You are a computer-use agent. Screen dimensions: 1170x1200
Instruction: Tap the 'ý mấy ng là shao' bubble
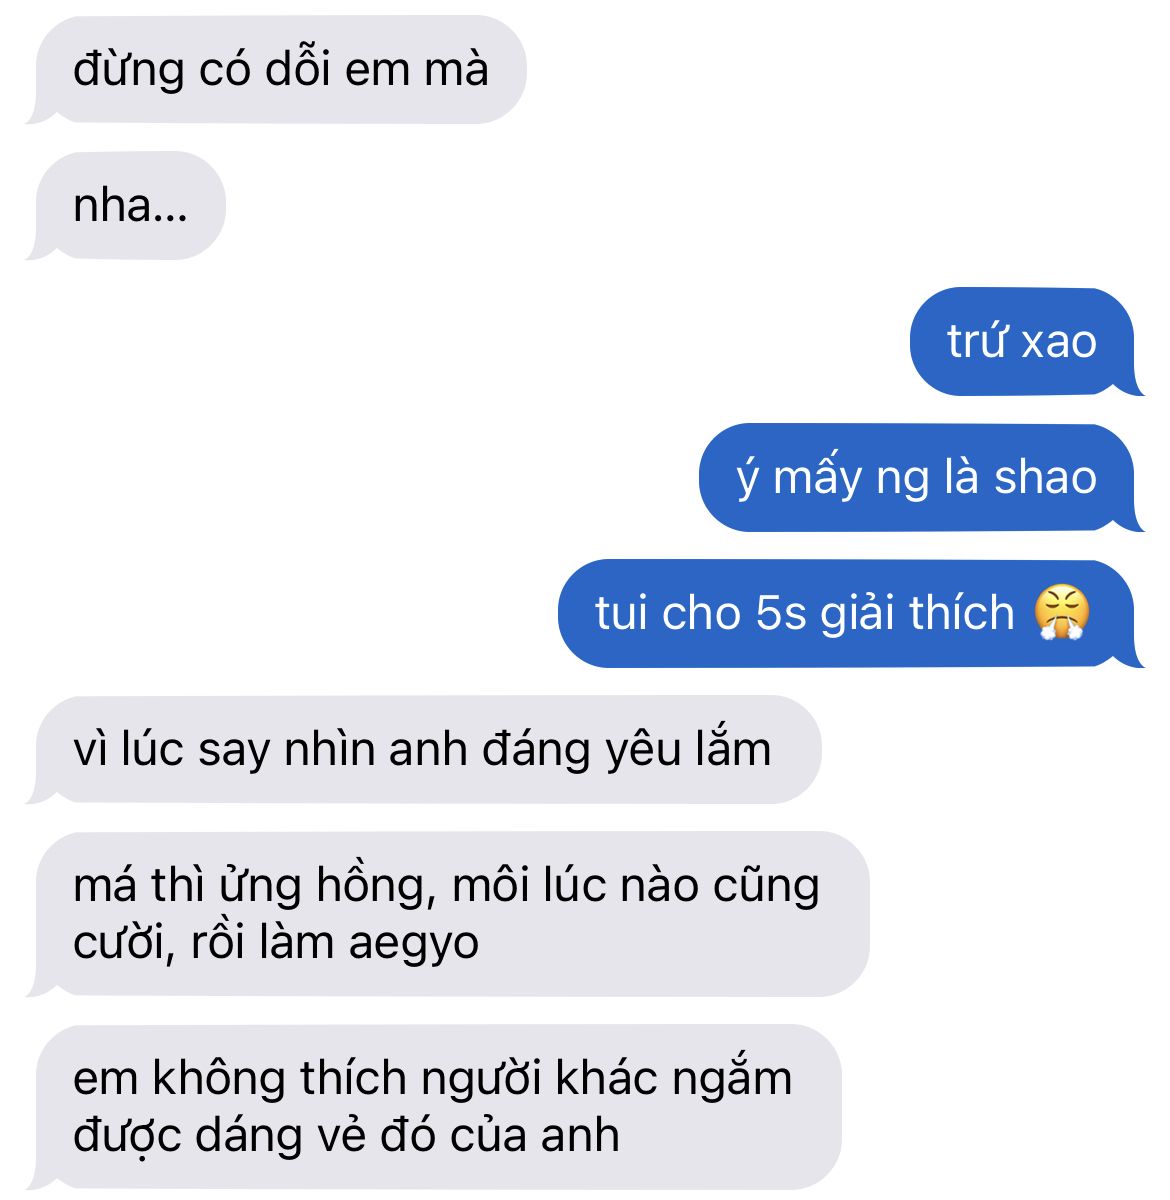pos(921,478)
